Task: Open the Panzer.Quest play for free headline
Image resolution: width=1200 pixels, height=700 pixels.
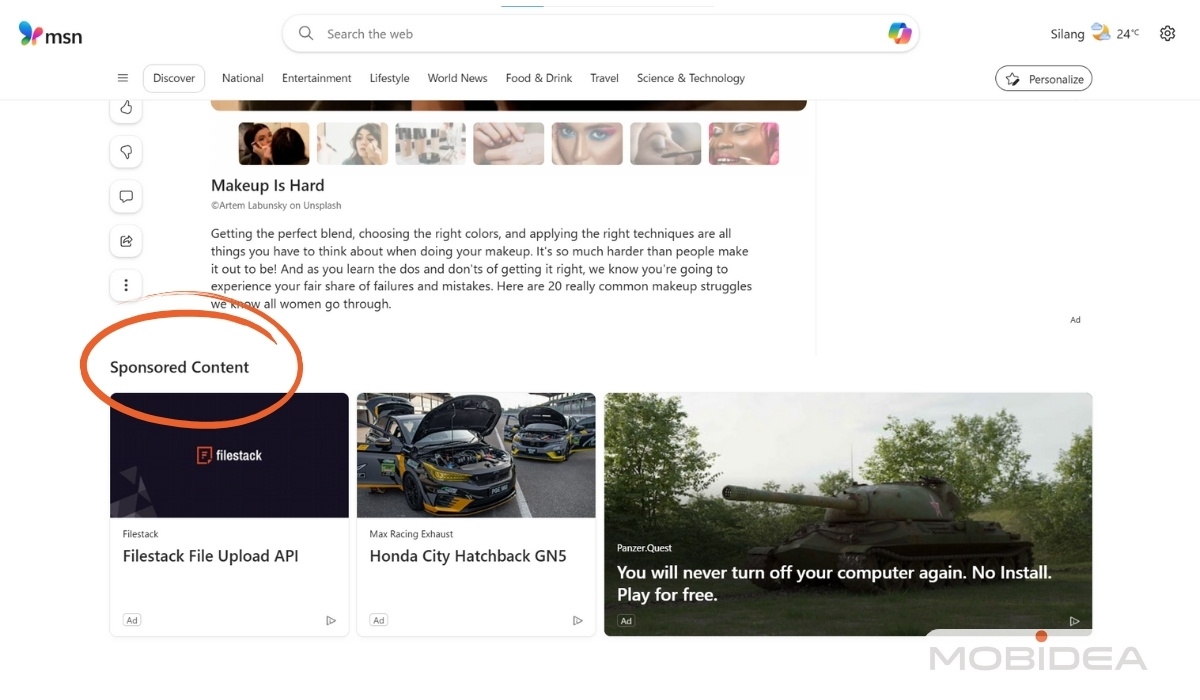Action: 834,584
